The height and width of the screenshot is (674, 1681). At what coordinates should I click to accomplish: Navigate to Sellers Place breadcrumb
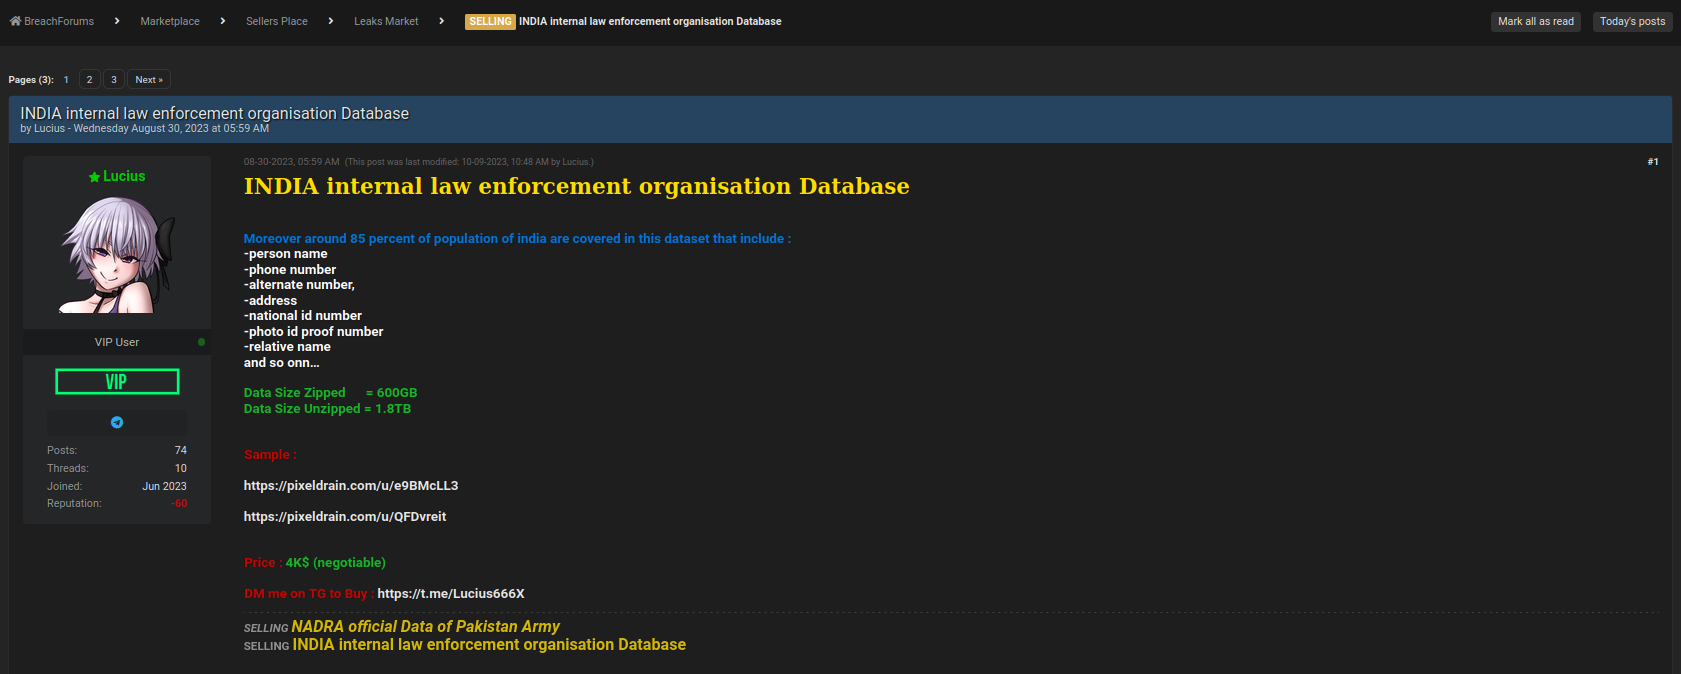click(x=277, y=21)
